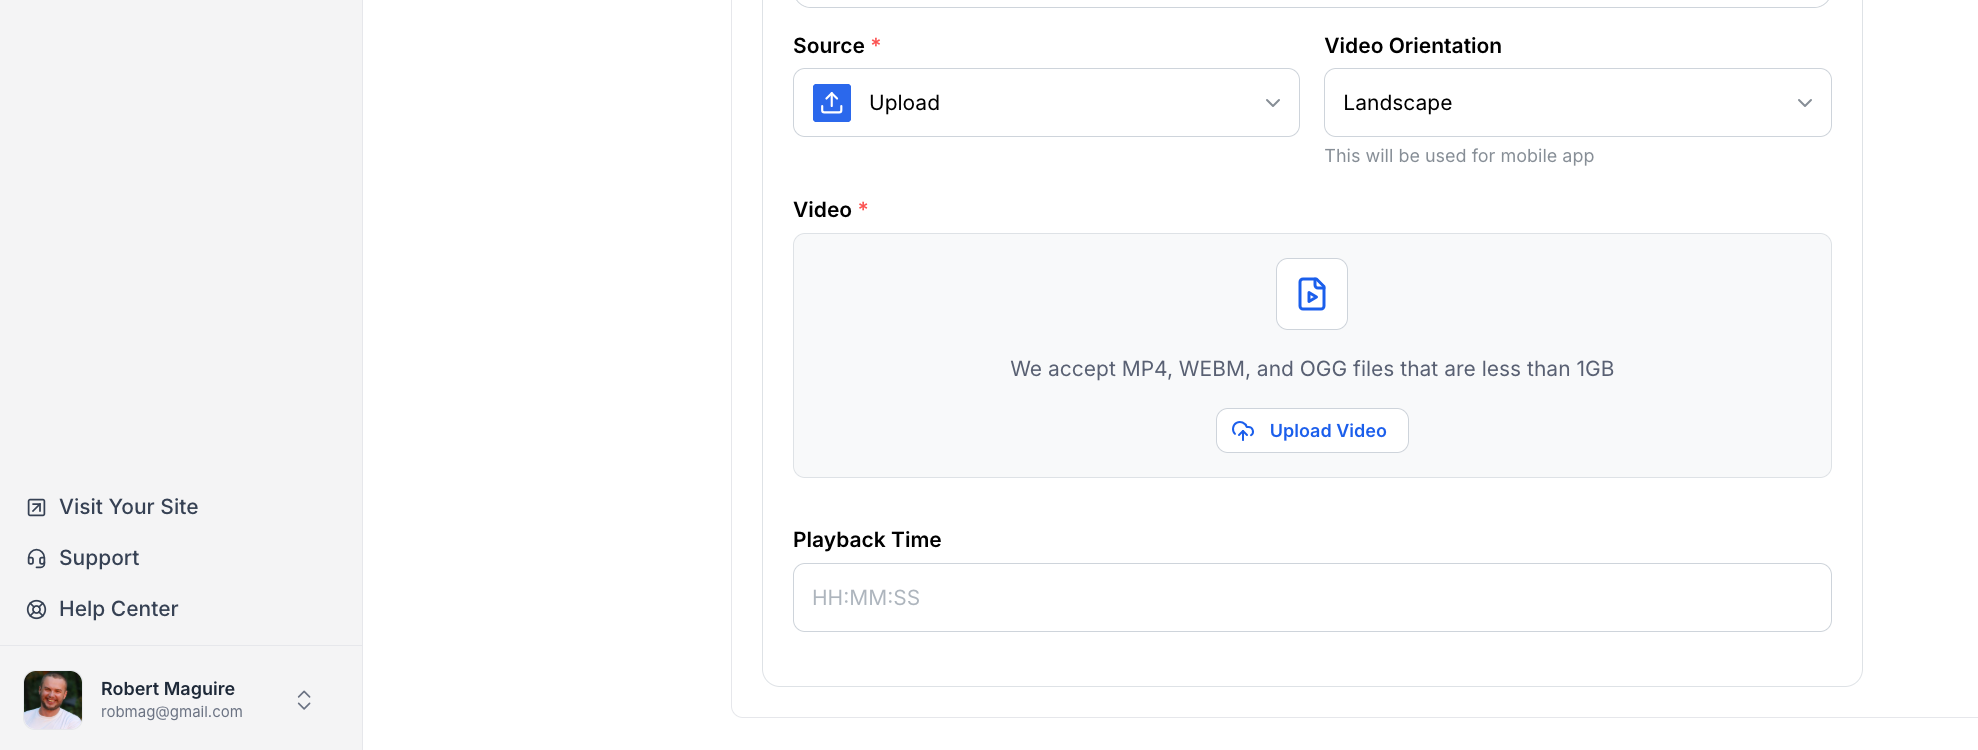Click the Robert Maguire account name
The image size is (1978, 750).
pos(167,689)
